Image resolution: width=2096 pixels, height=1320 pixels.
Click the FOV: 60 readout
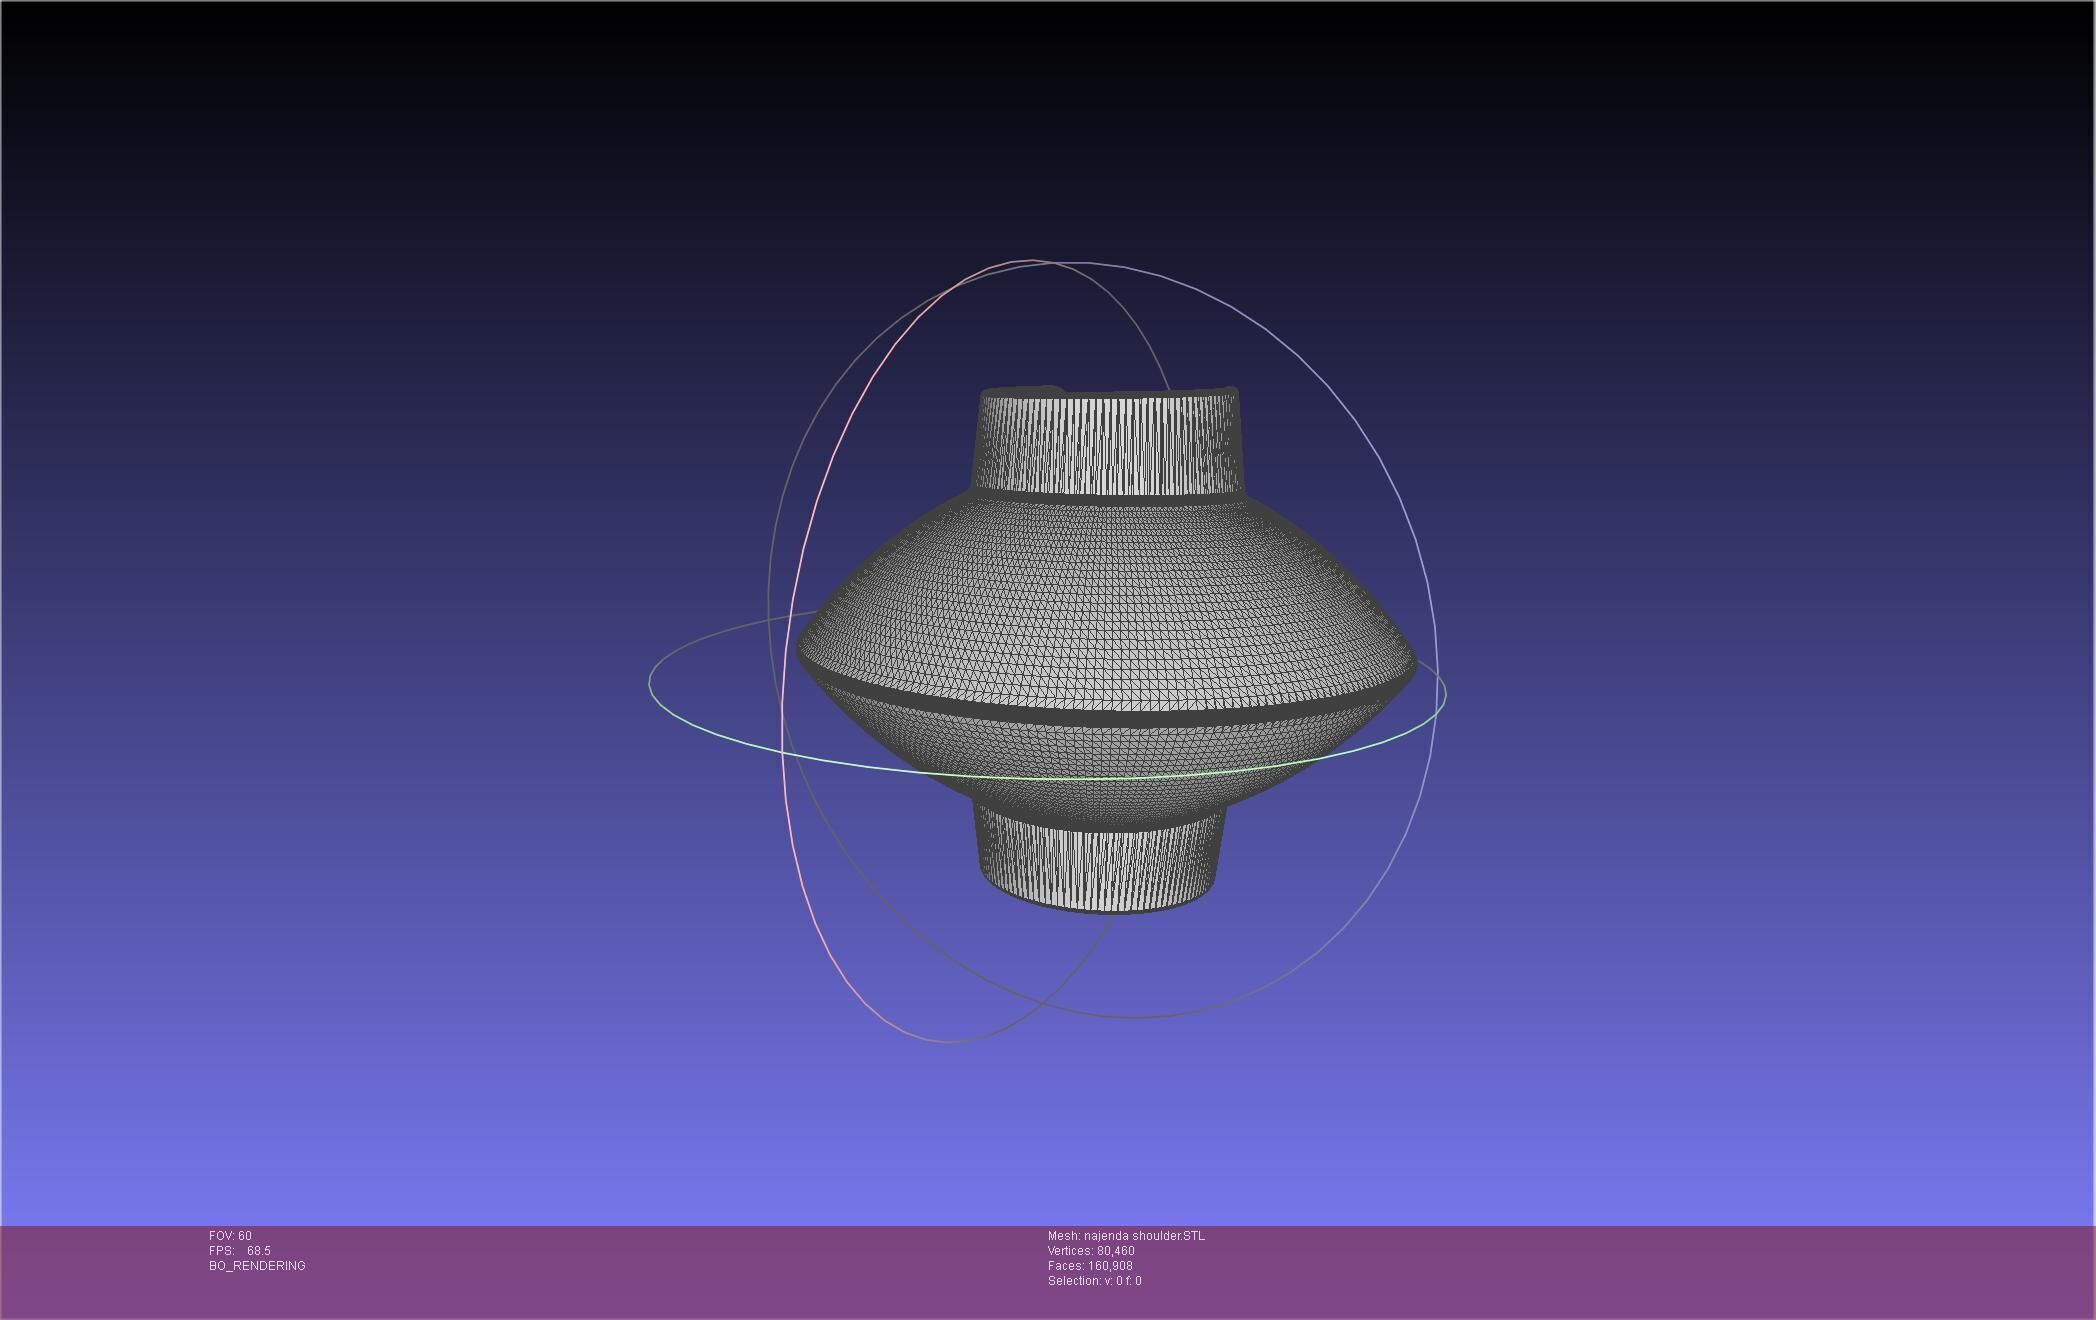(x=231, y=1236)
